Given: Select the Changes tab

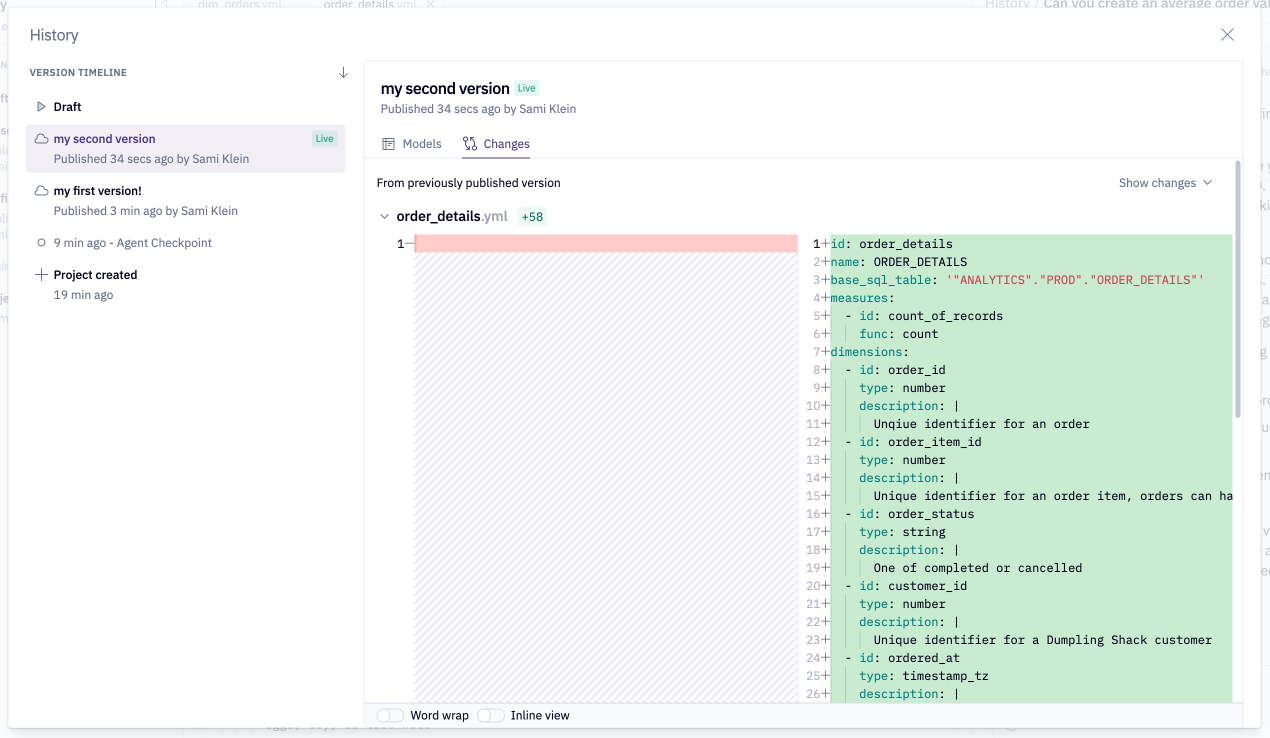Looking at the screenshot, I should tap(506, 144).
